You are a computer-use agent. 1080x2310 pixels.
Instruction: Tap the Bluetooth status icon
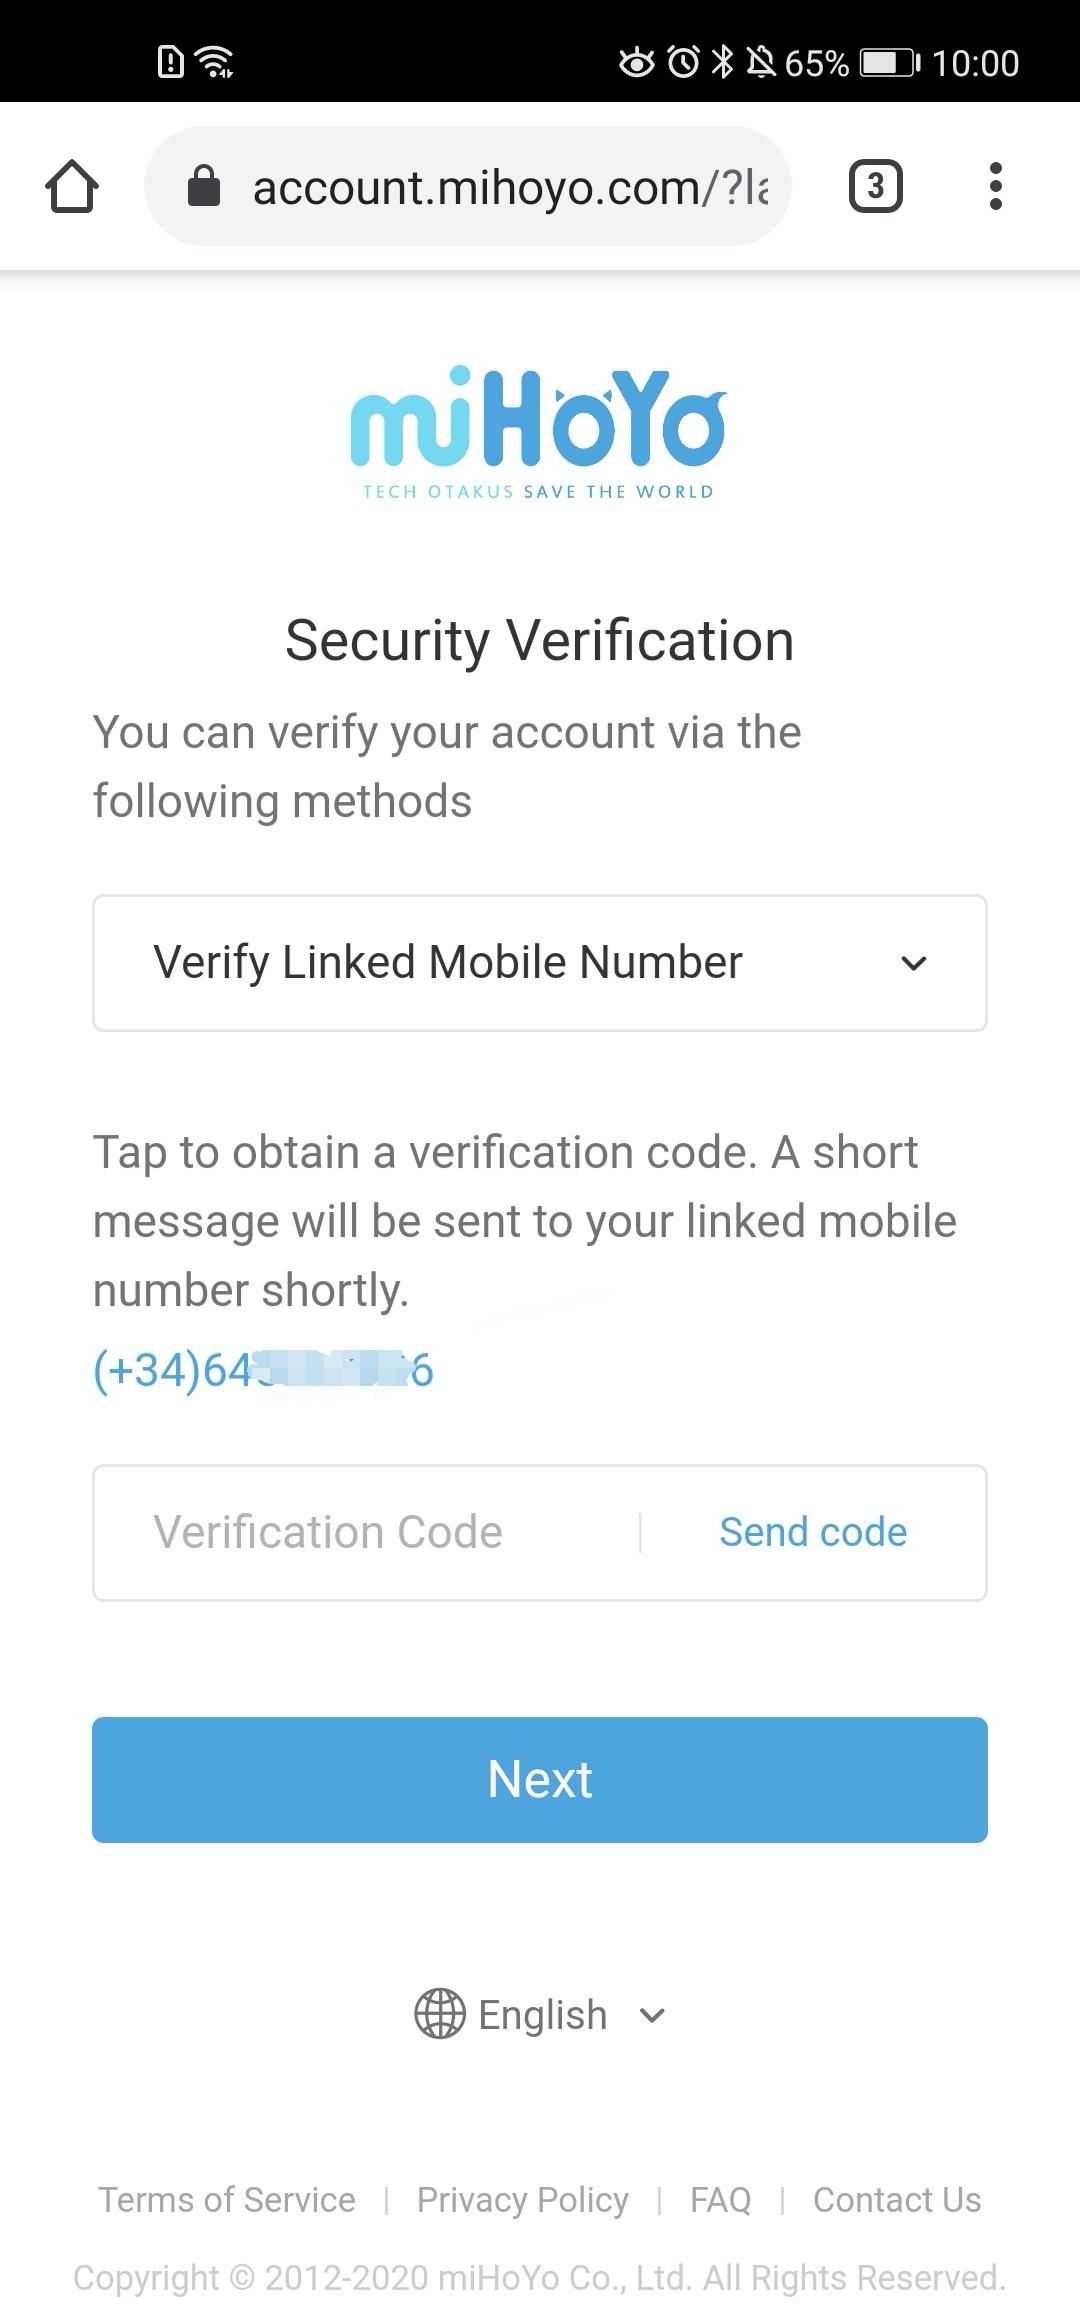pos(722,62)
